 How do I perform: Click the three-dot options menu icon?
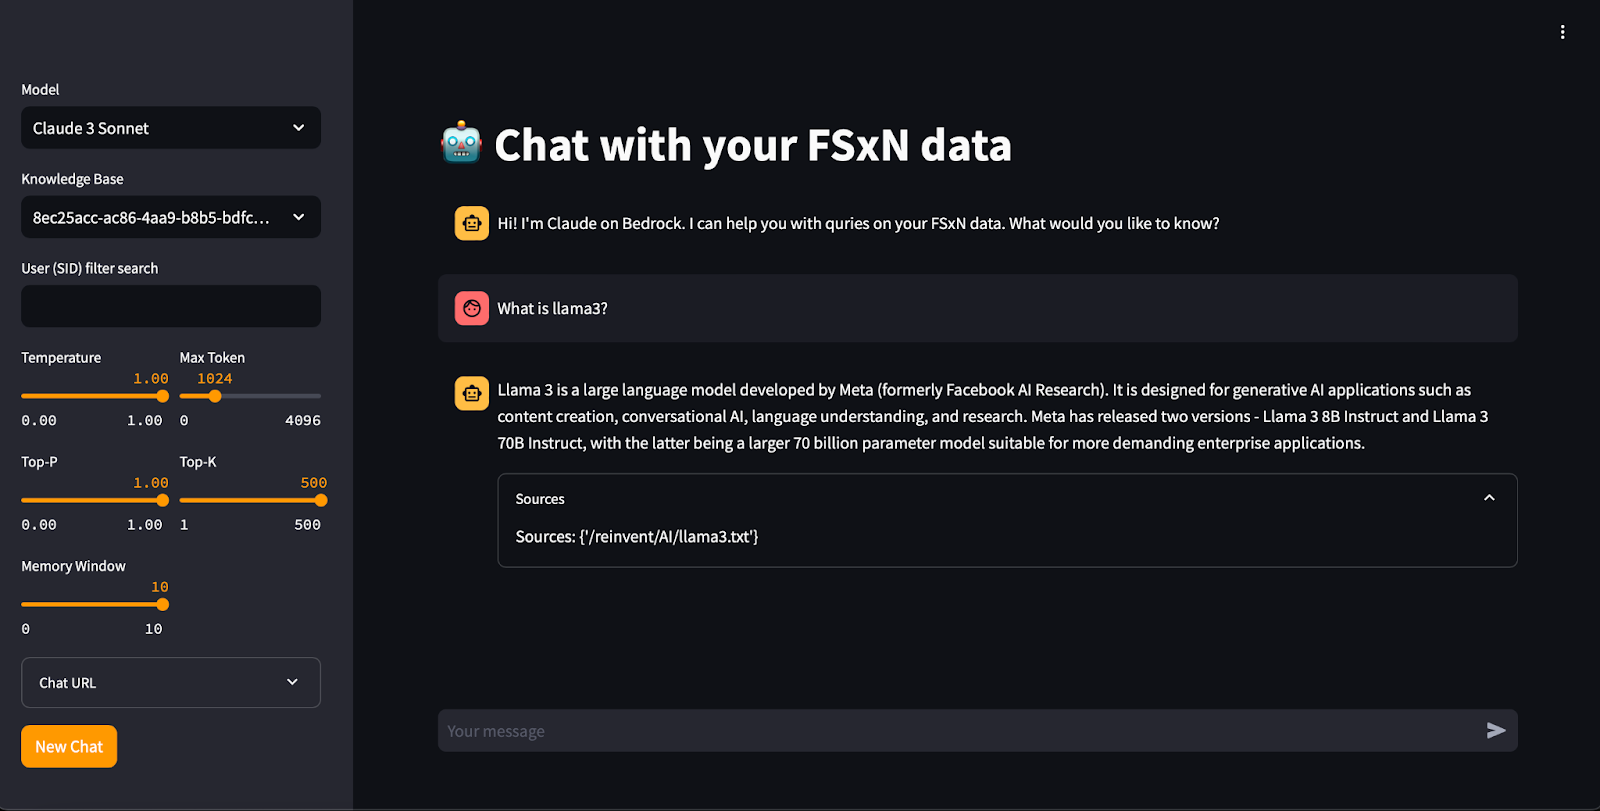pos(1562,32)
